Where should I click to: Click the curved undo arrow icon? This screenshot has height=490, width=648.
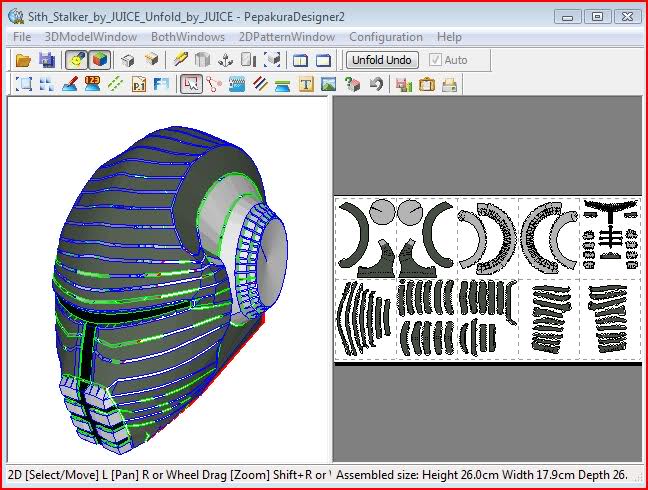point(375,84)
